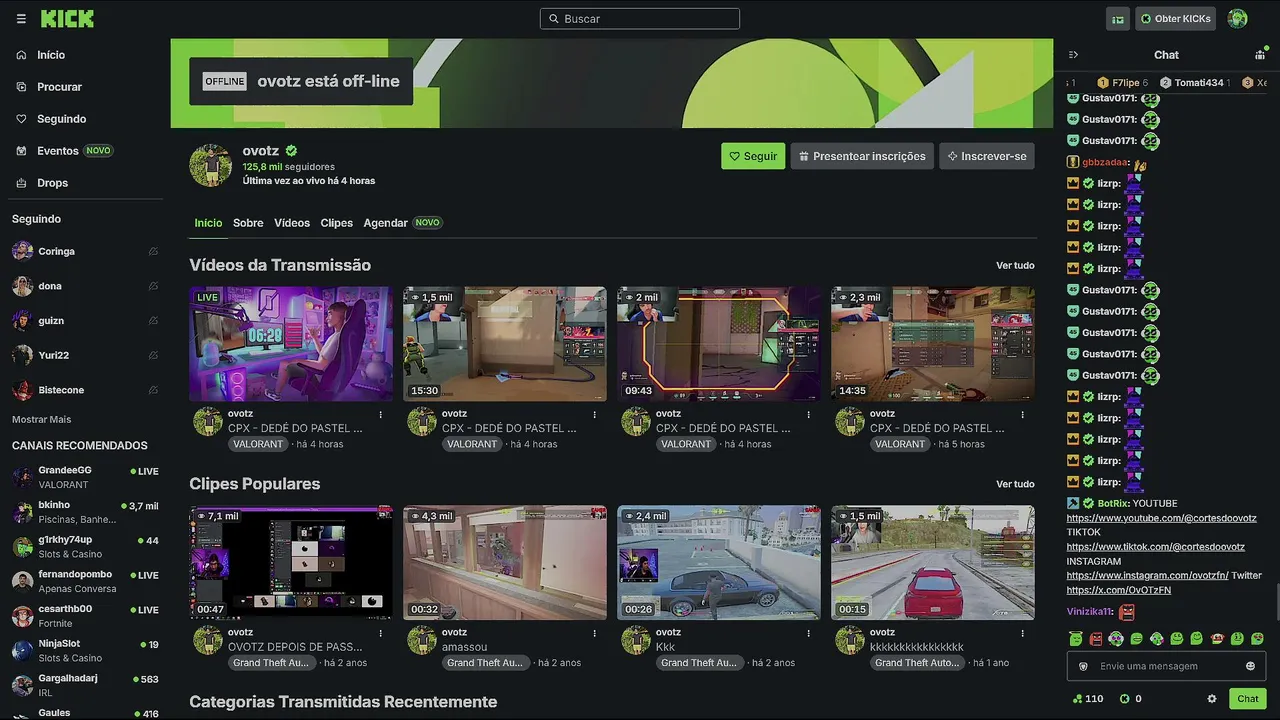
Task: Click Ver tudo for Clipes Populares
Action: (x=1015, y=484)
